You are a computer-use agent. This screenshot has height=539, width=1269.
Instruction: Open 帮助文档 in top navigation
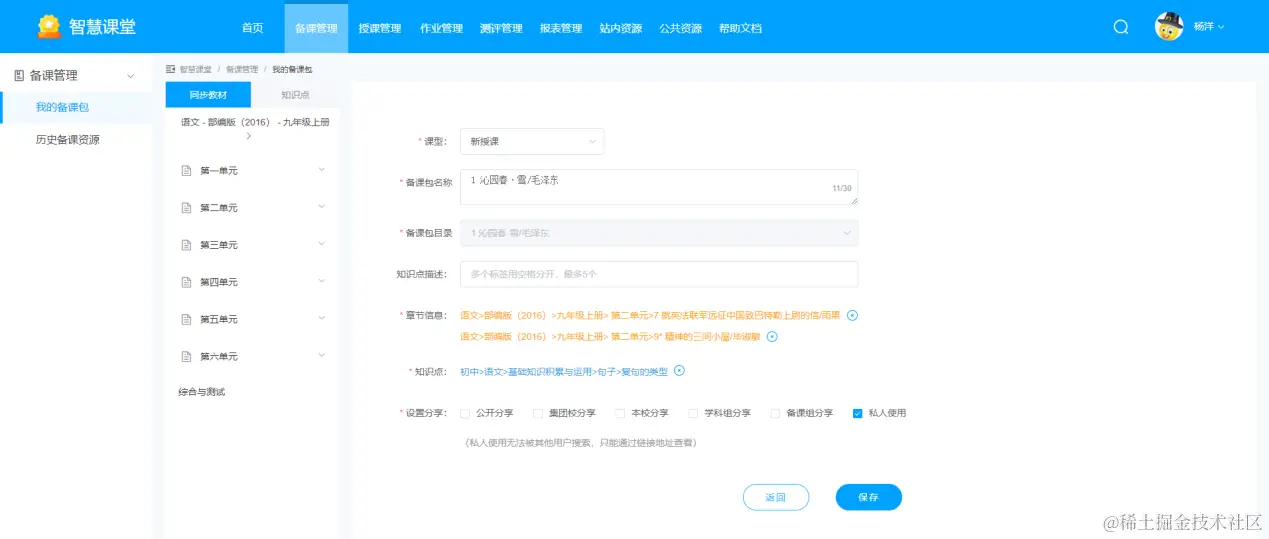[740, 28]
